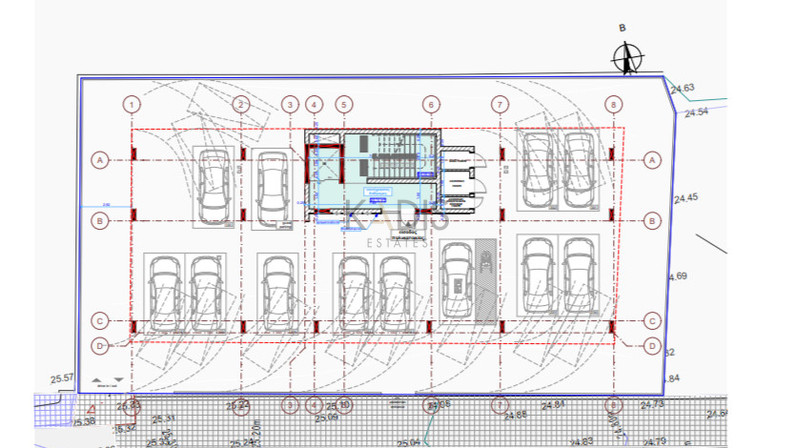796x448 pixels.
Task: Pick grid bubble 3 in top row
Action: pos(290,103)
